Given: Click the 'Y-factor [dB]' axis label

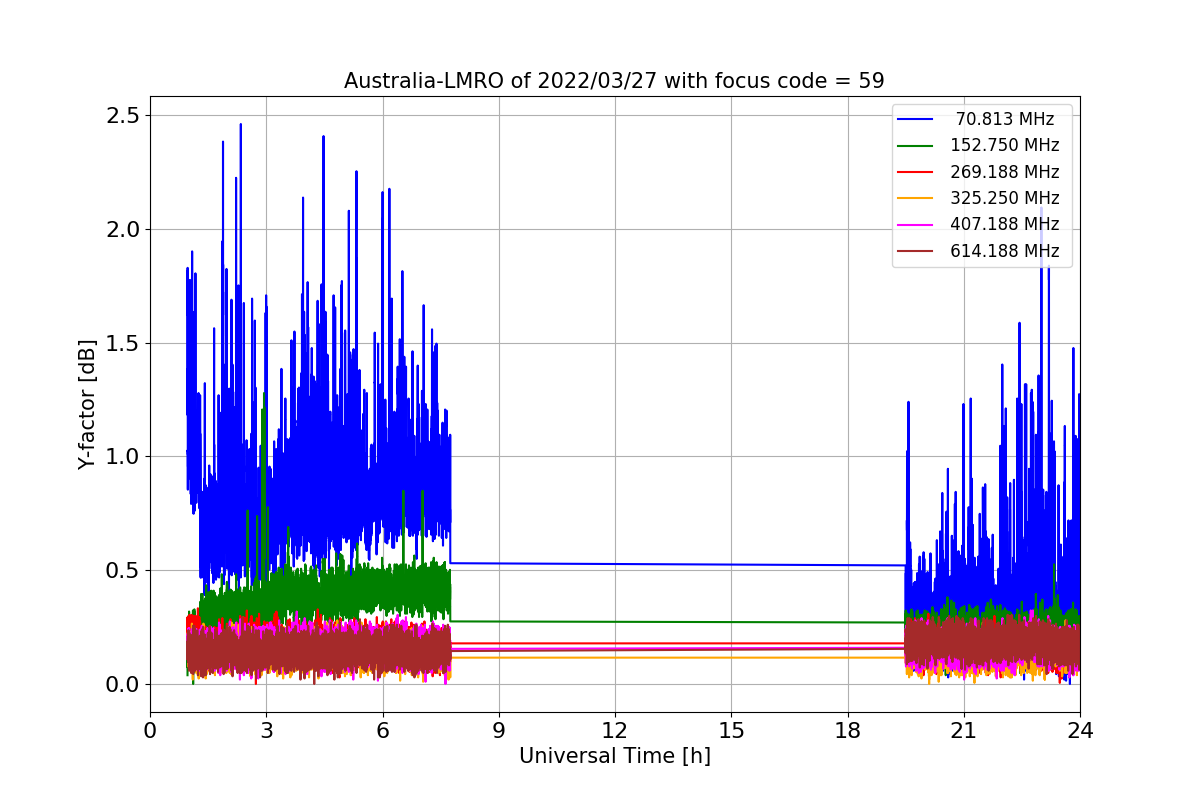Looking at the screenshot, I should (88, 405).
